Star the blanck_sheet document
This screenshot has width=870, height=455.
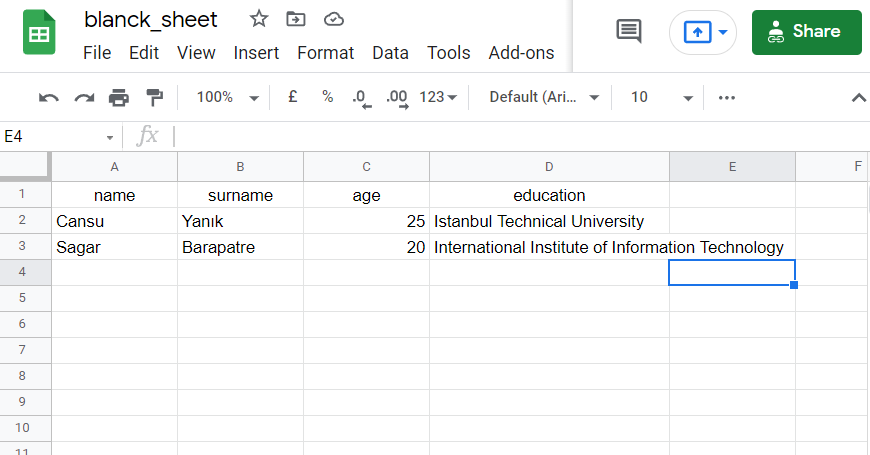pos(259,19)
